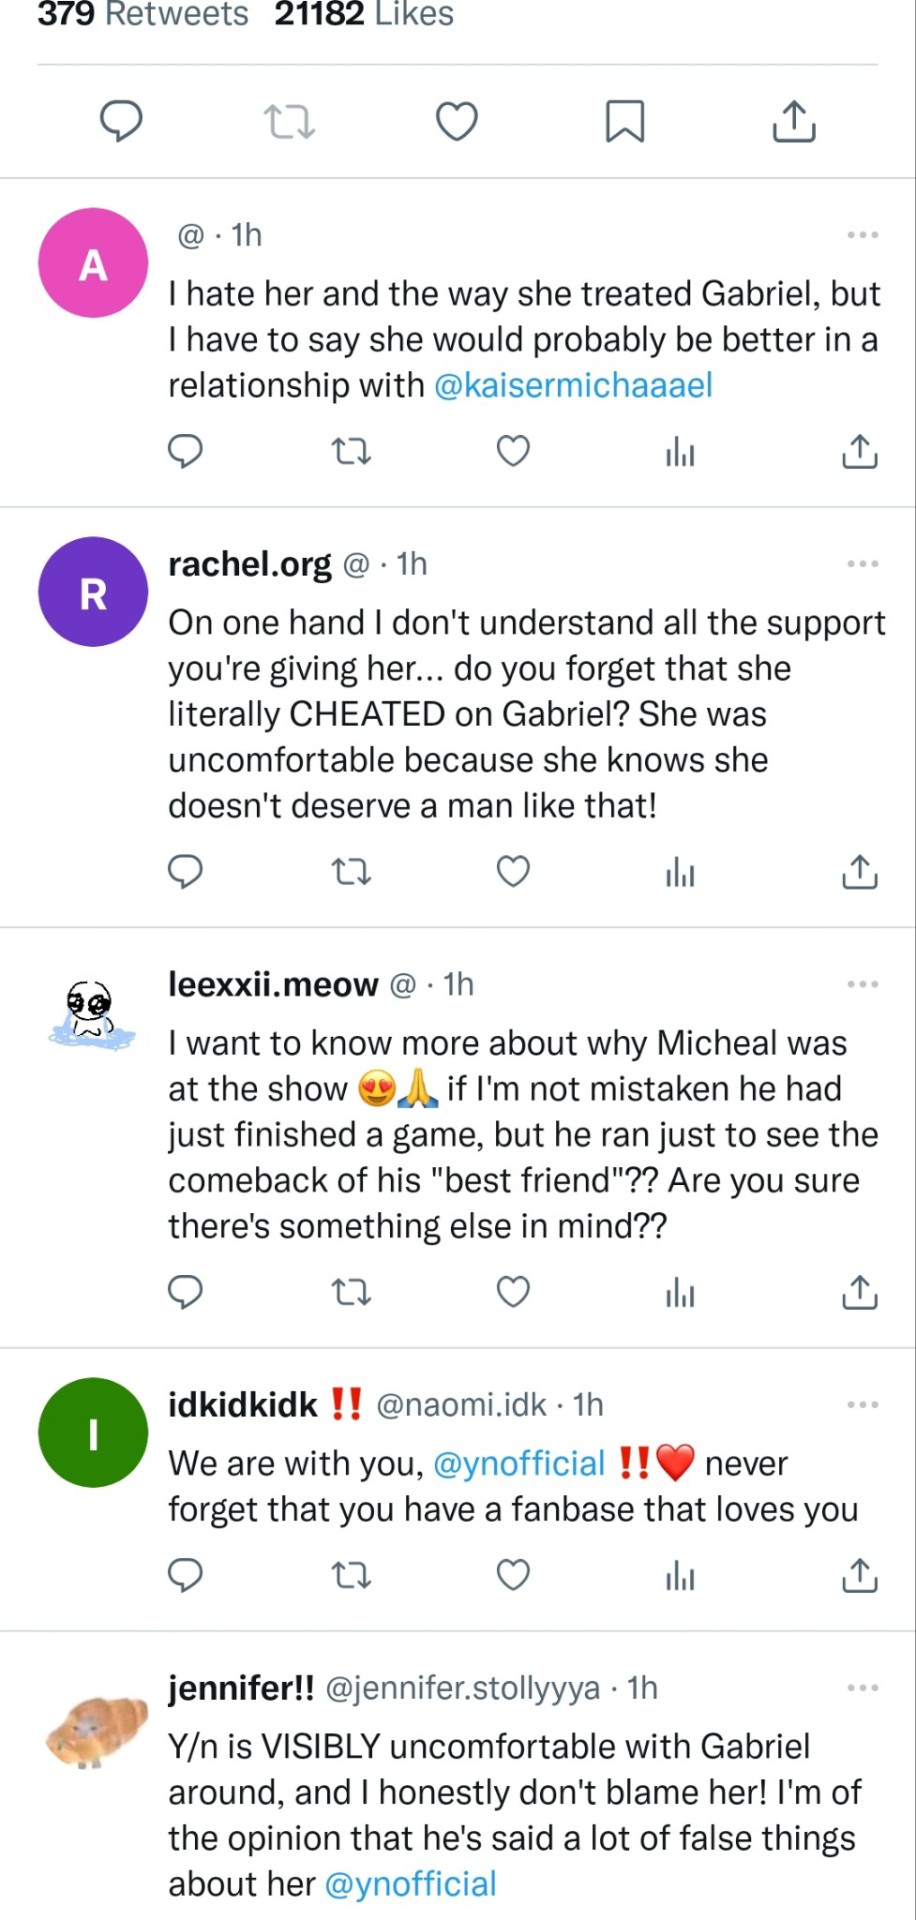
Task: Expand options menu for jennifer!! reply
Action: tap(862, 1688)
